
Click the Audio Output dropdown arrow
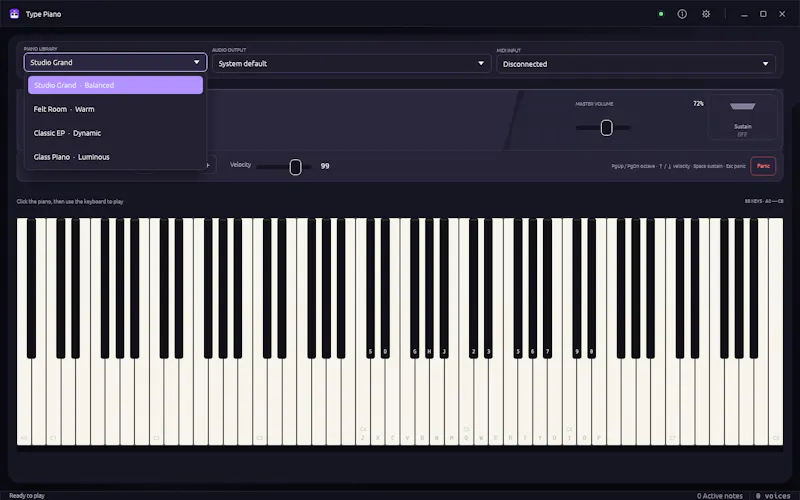[481, 64]
